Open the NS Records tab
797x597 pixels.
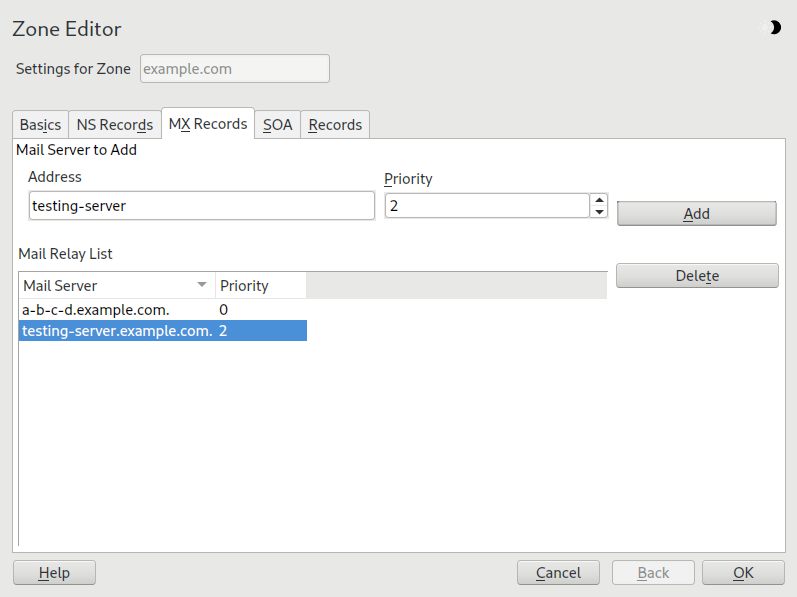(114, 125)
